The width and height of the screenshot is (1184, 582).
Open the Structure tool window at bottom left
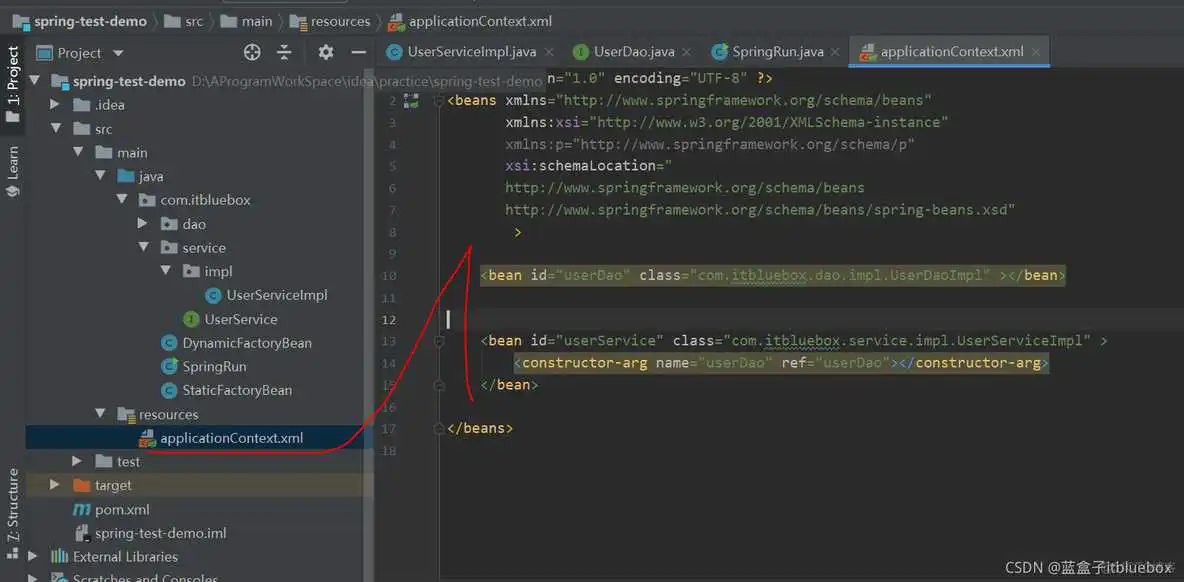[x=12, y=512]
